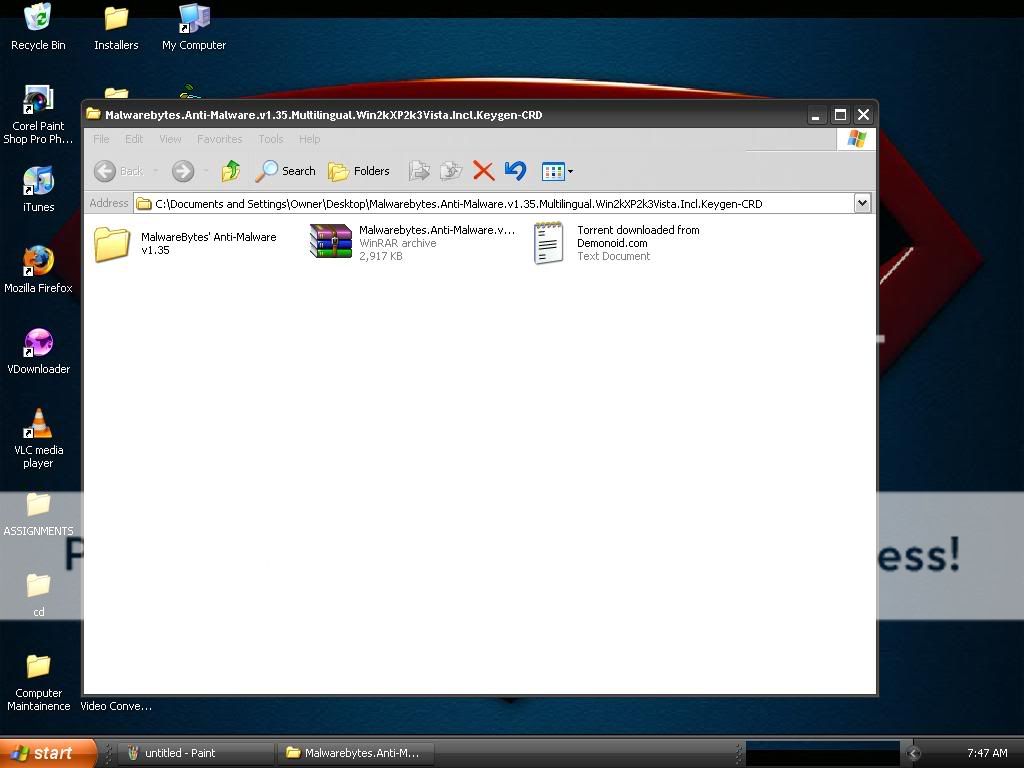Click the Windows flag logo in Explorer
Screen dimensions: 1024x768
856,139
